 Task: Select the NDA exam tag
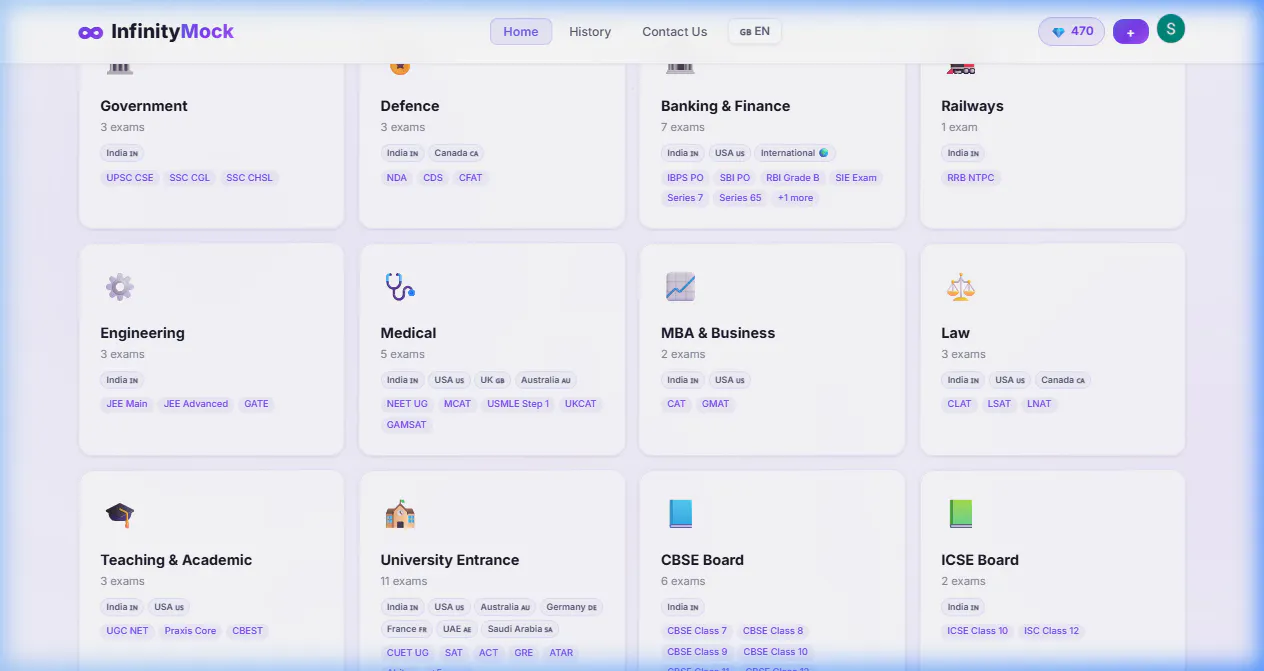[x=397, y=178]
